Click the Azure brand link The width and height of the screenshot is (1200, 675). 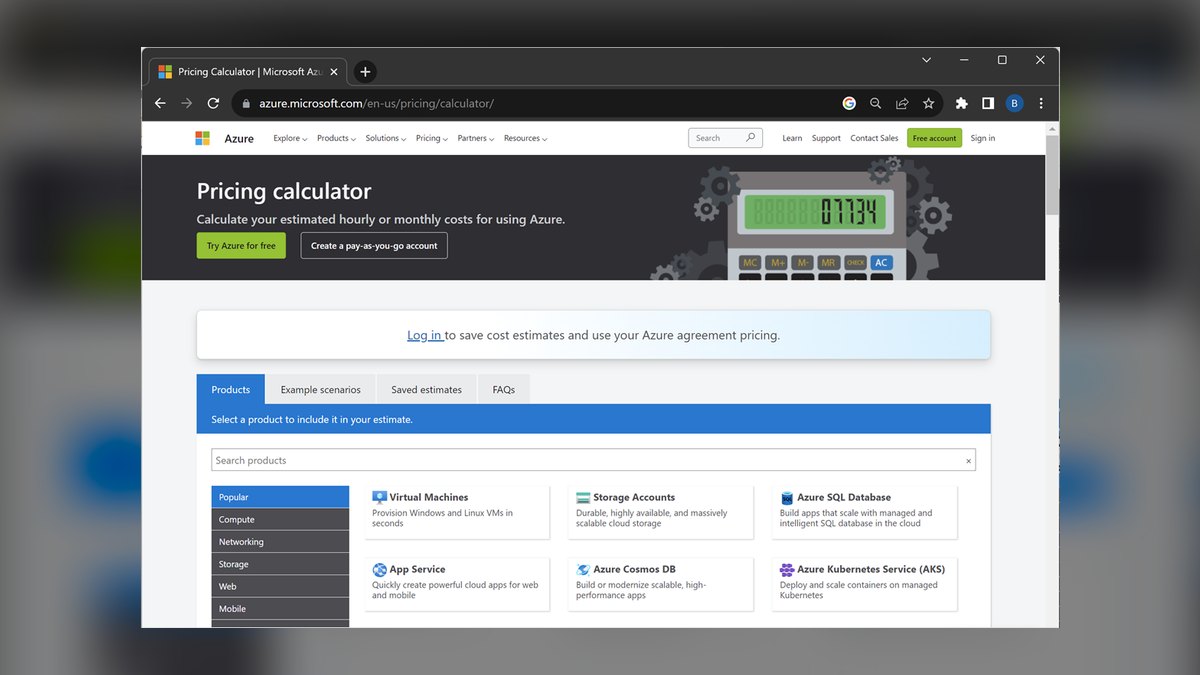pos(239,139)
